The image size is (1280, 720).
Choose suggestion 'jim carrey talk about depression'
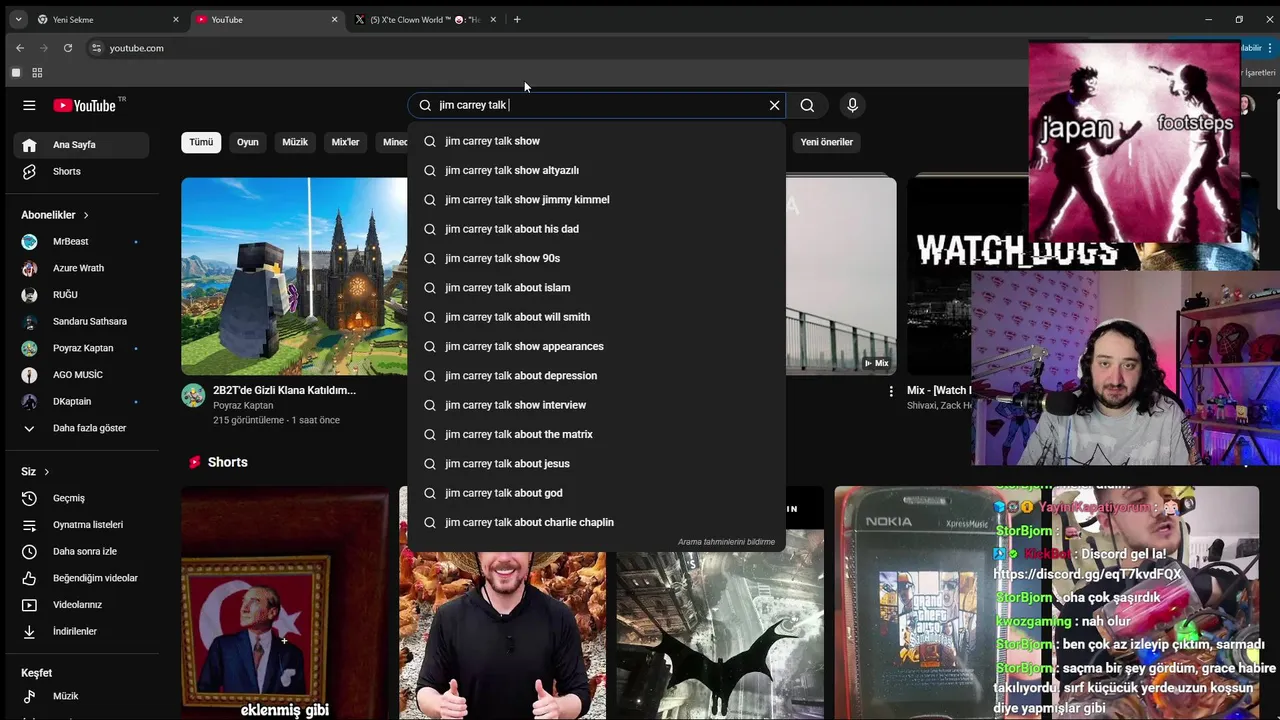[596, 376]
